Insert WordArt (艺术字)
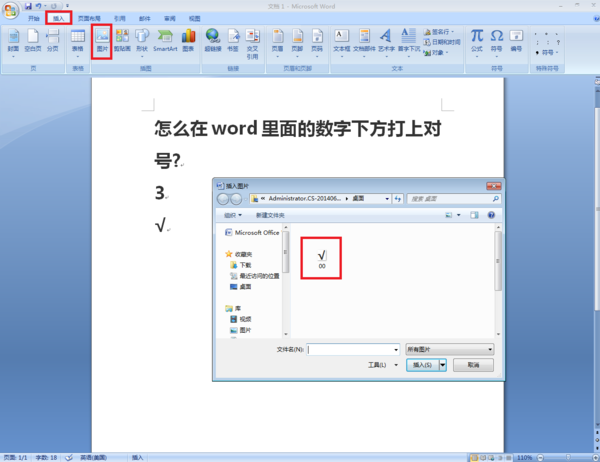Viewport: 600px width, 462px height. (386, 43)
